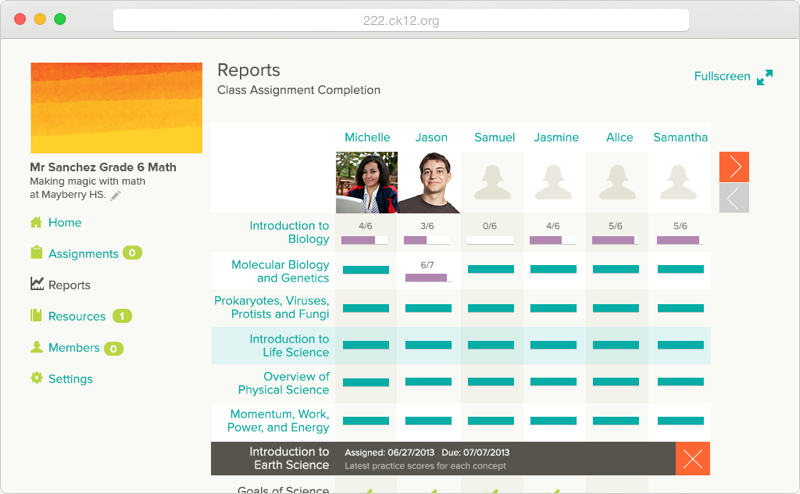The image size is (800, 494).
Task: Open student Michelle's name link
Action: [x=367, y=137]
